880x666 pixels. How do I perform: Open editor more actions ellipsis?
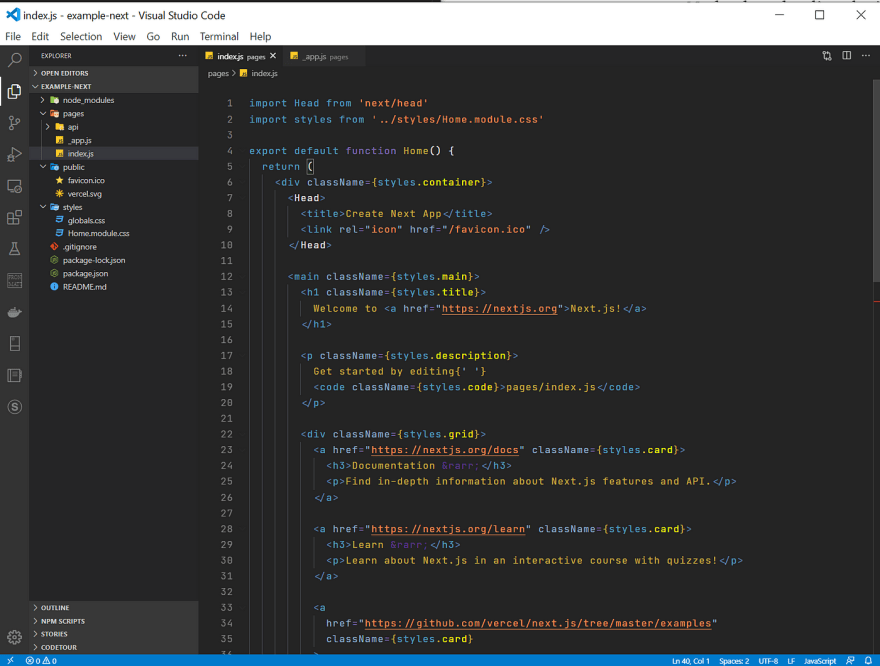tap(866, 56)
